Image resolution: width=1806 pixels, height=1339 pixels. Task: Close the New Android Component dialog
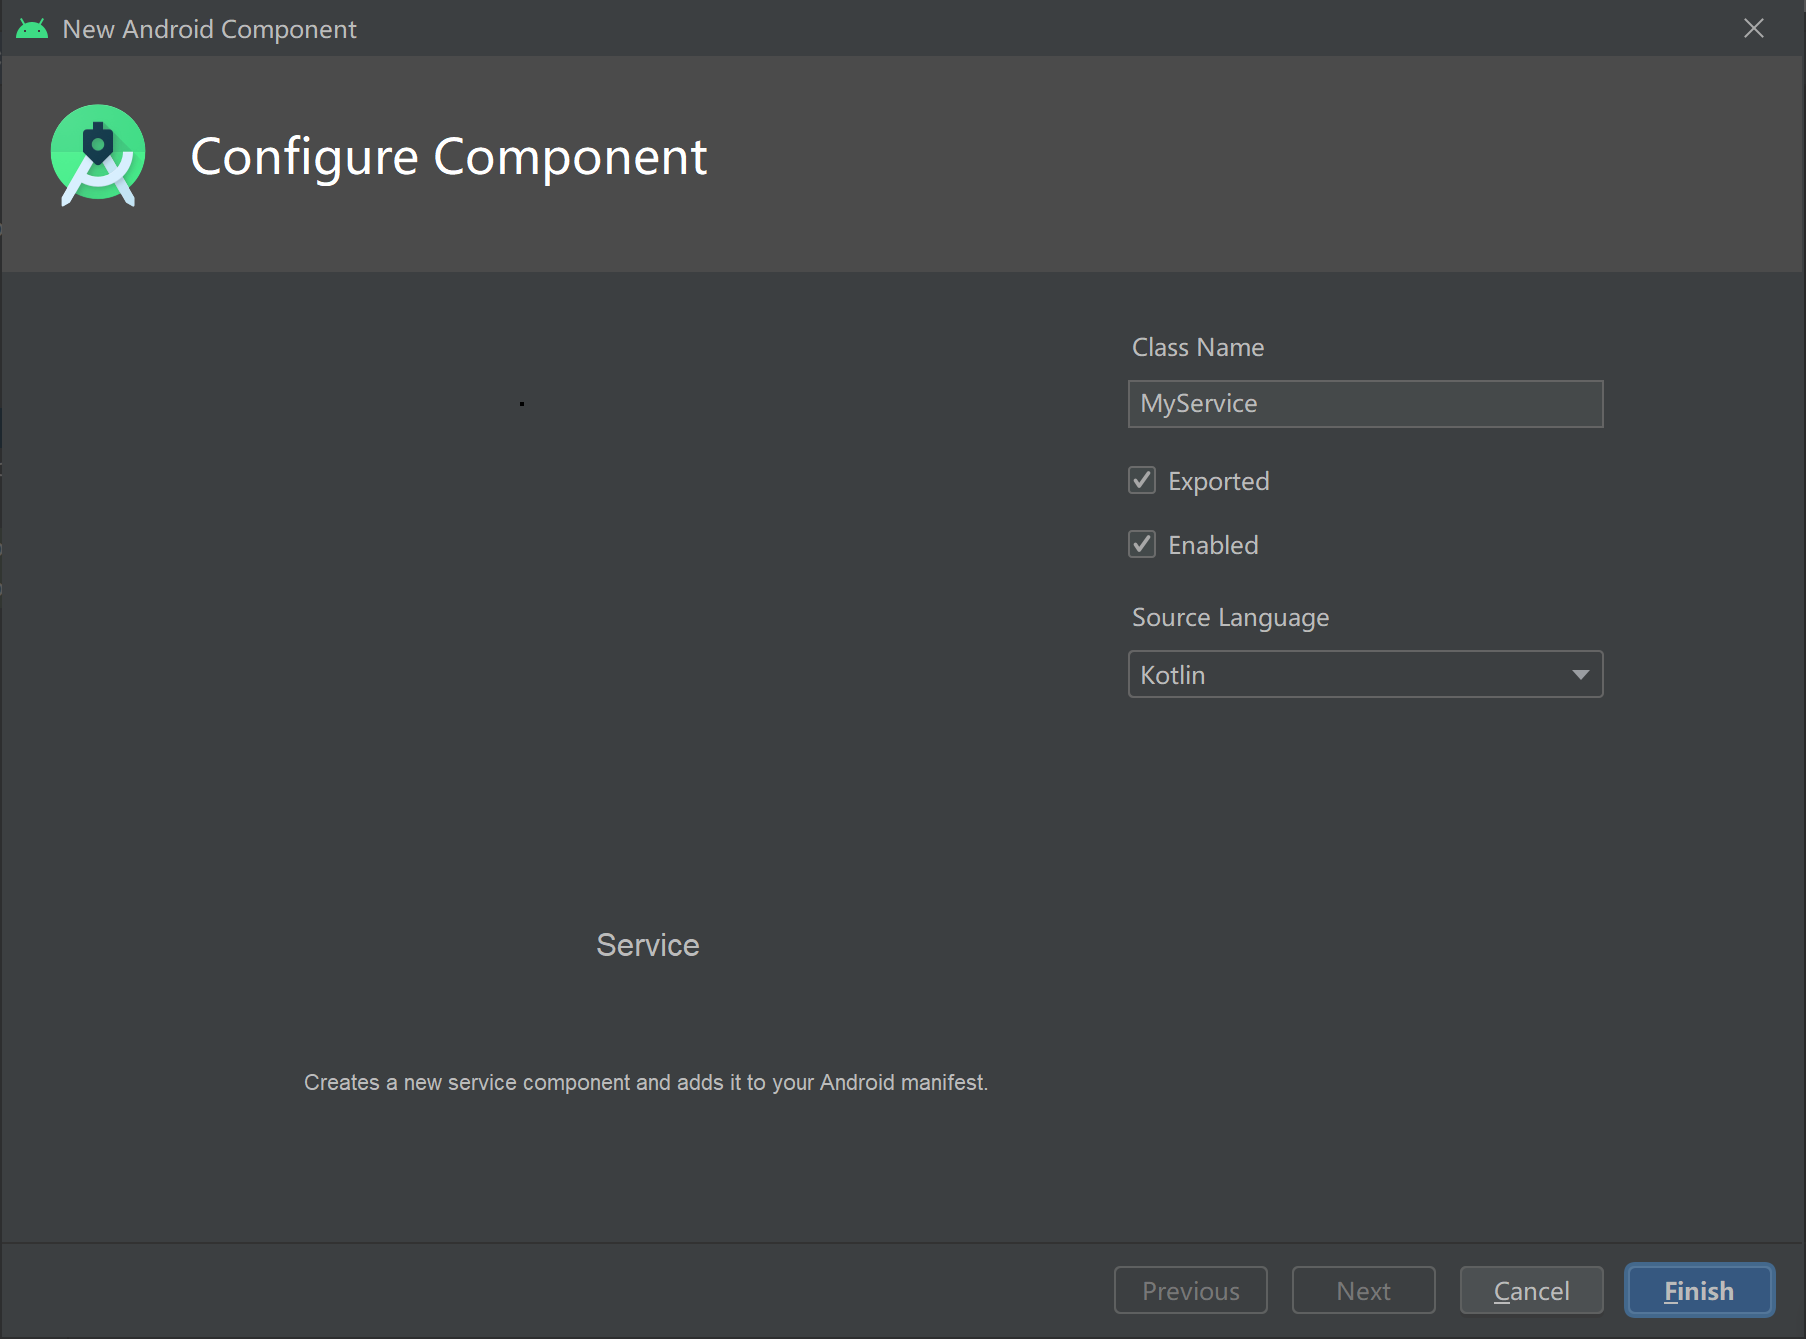tap(1753, 28)
